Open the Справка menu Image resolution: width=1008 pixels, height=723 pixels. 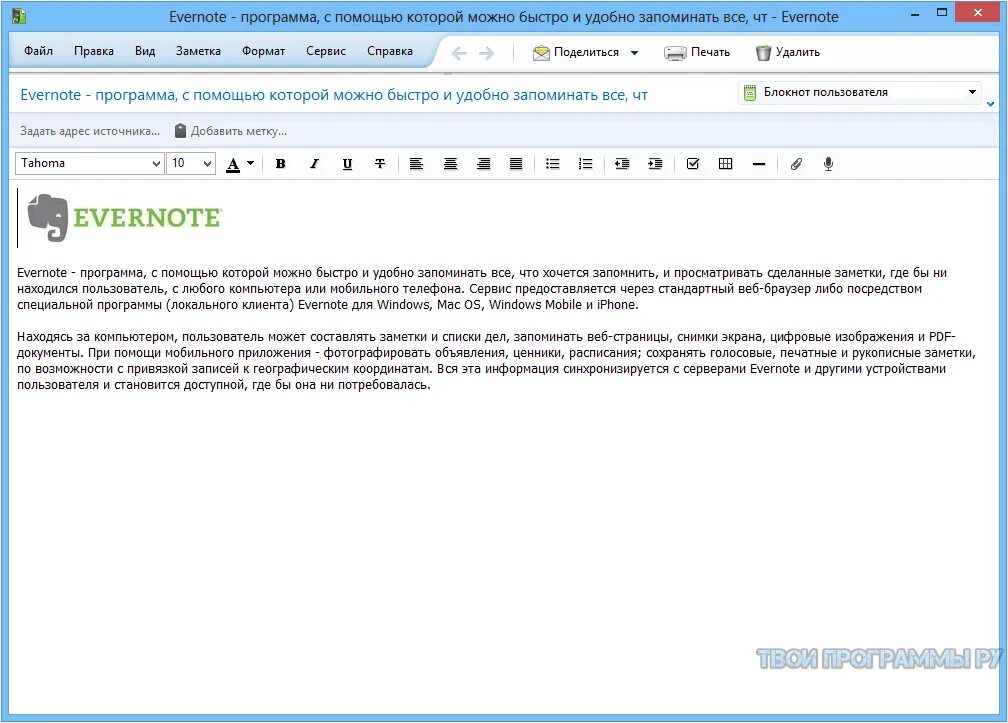pos(390,51)
